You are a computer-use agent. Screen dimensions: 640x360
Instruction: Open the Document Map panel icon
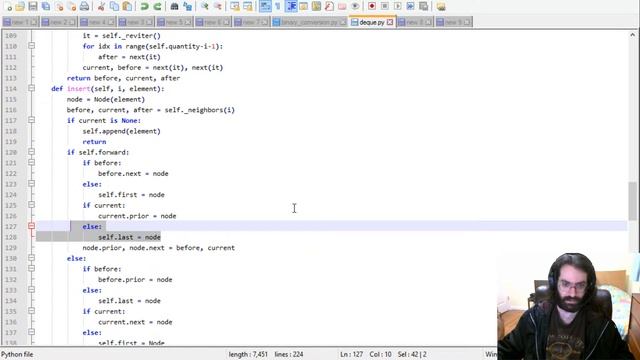pyautogui.click(x=316, y=6)
